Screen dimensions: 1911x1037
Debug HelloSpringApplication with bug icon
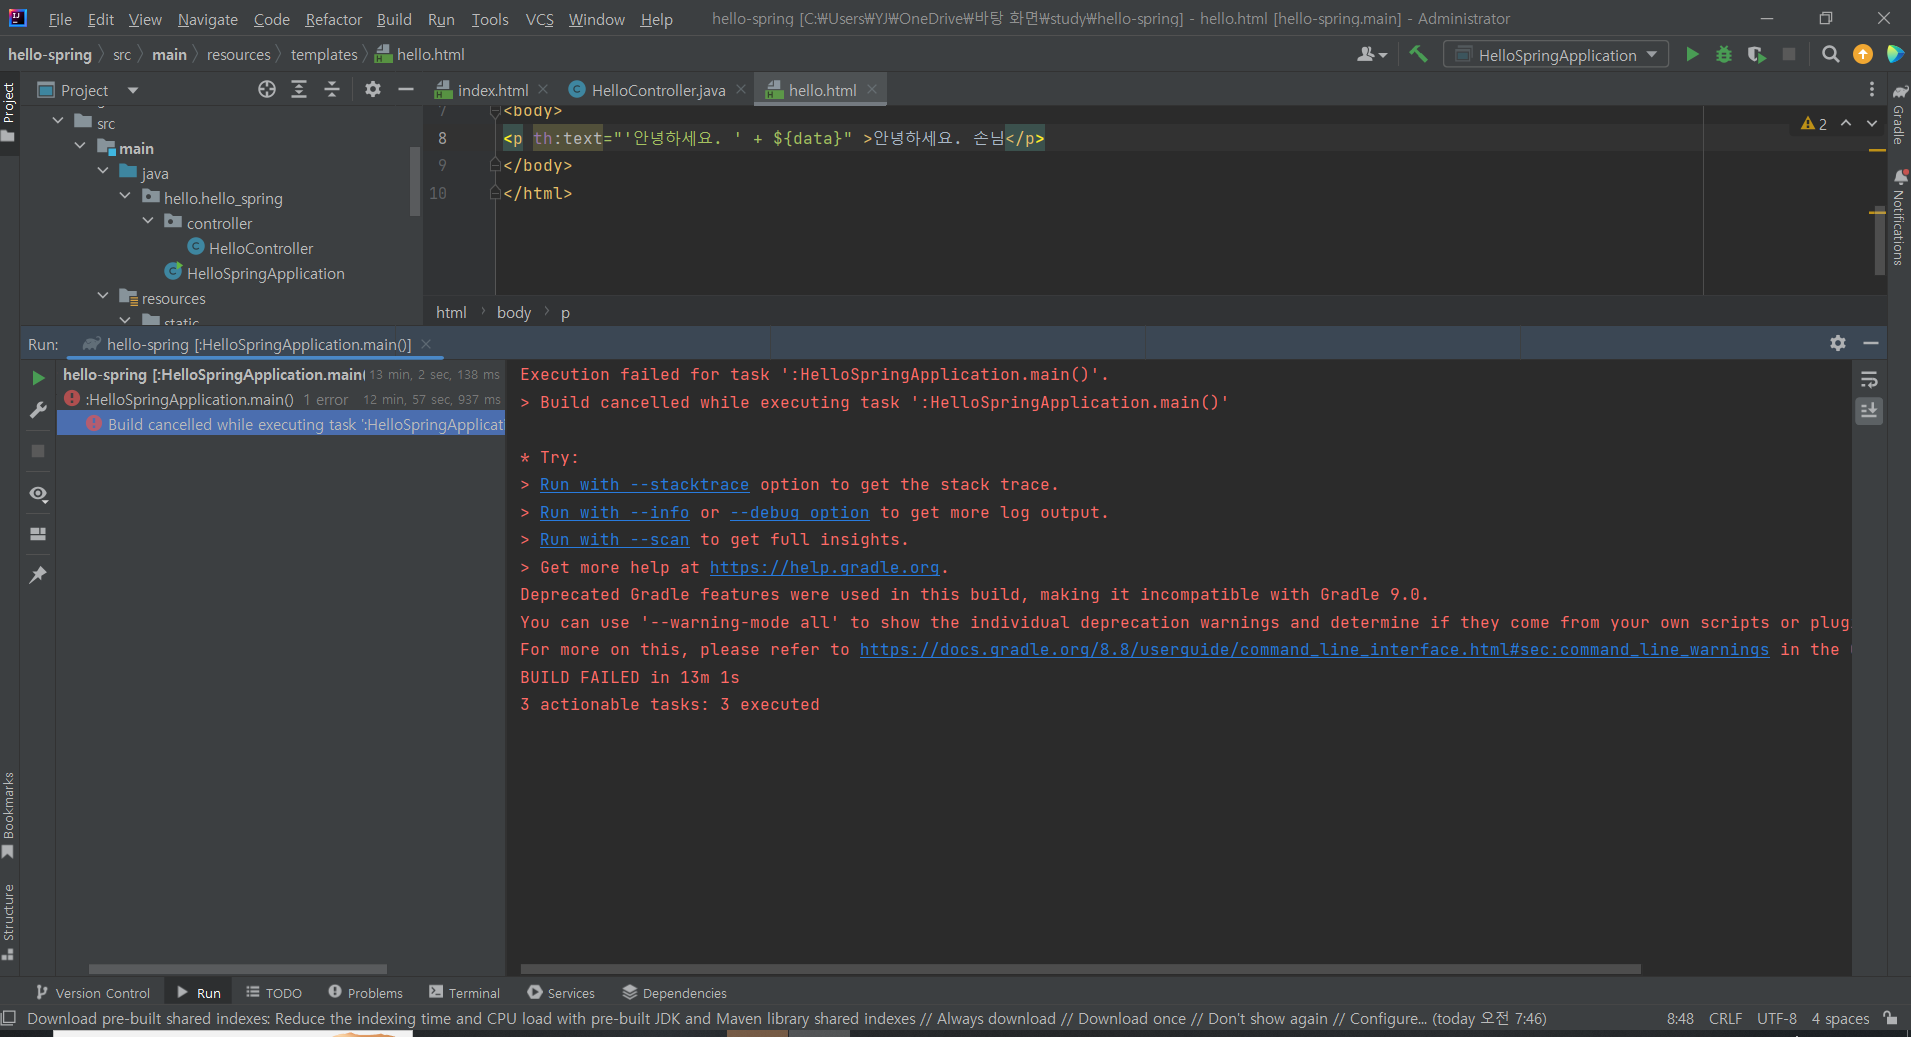(x=1724, y=54)
